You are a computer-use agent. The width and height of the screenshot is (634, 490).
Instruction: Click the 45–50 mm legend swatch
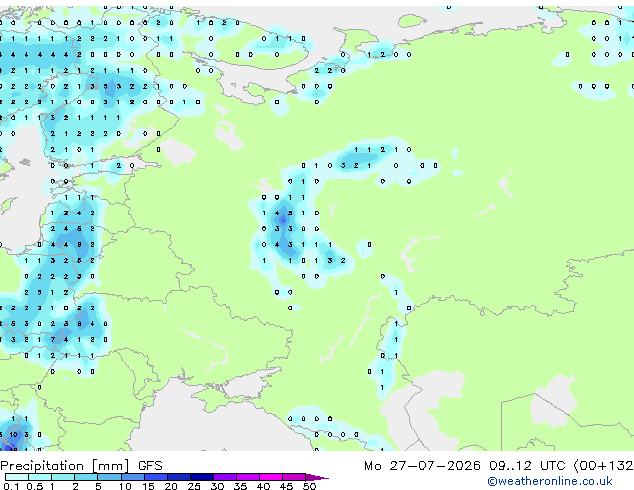(x=294, y=477)
